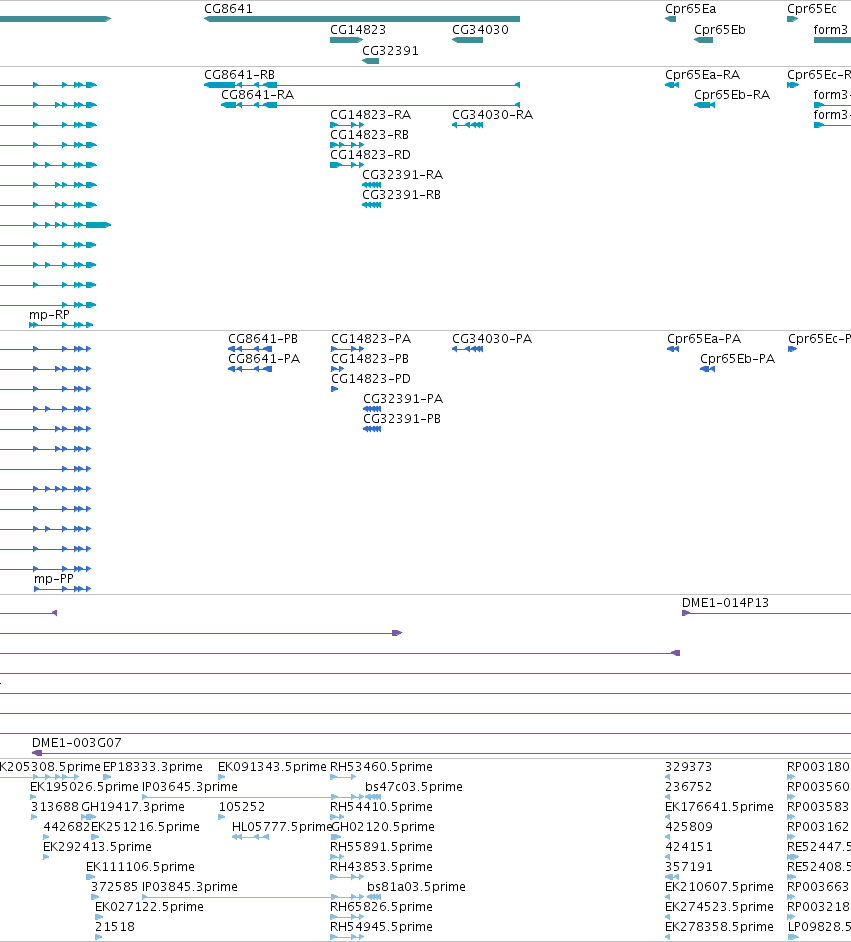Screen dimensions: 851x942
Task: Click EST EK027122.5prime
Action: [x=150, y=907]
